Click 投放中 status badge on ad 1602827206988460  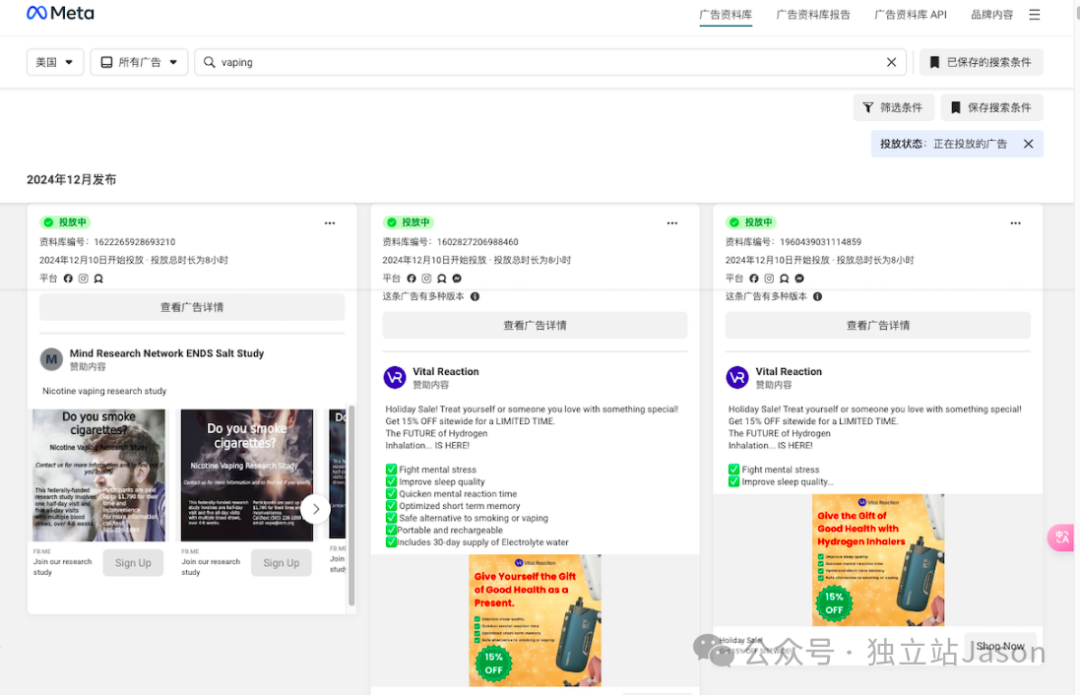(x=408, y=222)
